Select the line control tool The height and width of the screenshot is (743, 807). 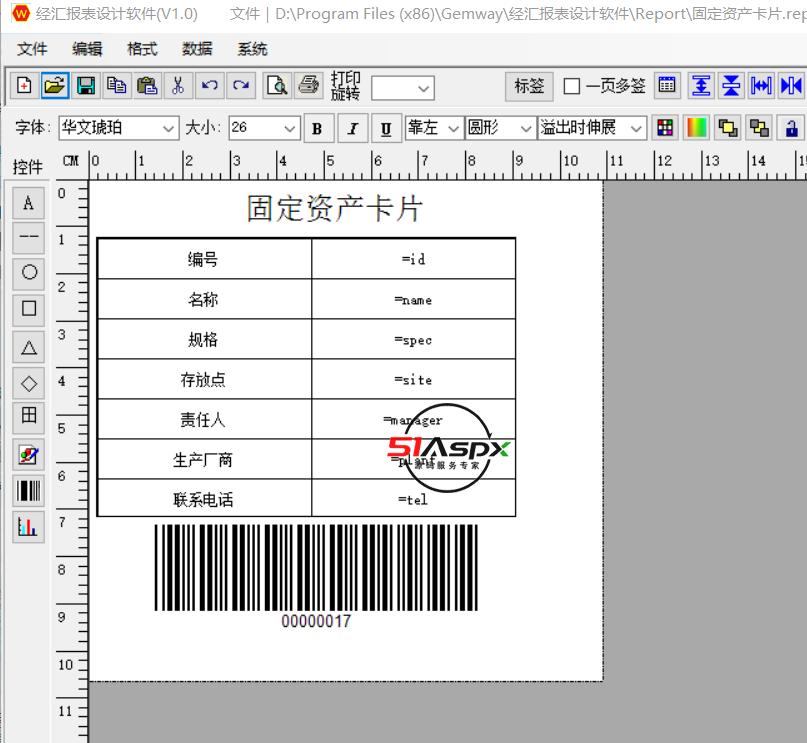click(x=29, y=237)
